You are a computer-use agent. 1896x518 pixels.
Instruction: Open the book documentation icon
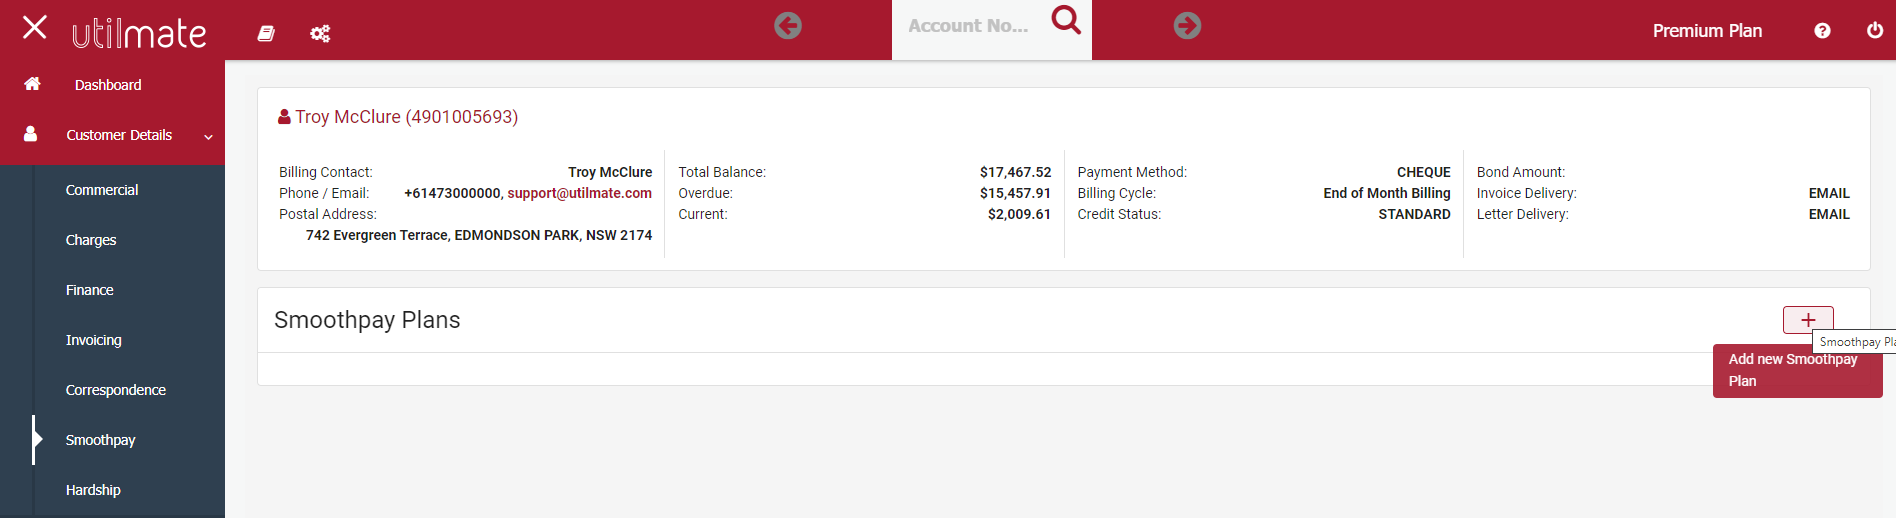click(x=266, y=33)
